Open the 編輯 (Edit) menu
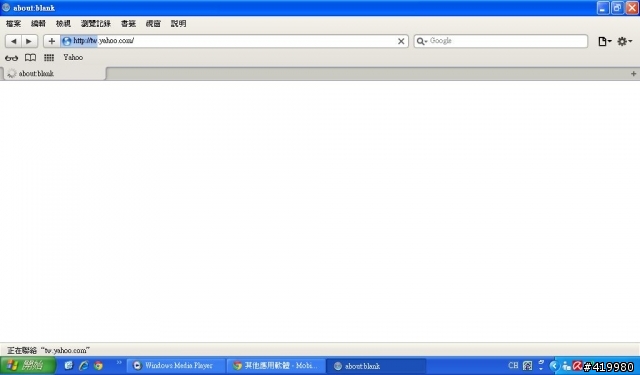The height and width of the screenshot is (375, 640). click(38, 24)
